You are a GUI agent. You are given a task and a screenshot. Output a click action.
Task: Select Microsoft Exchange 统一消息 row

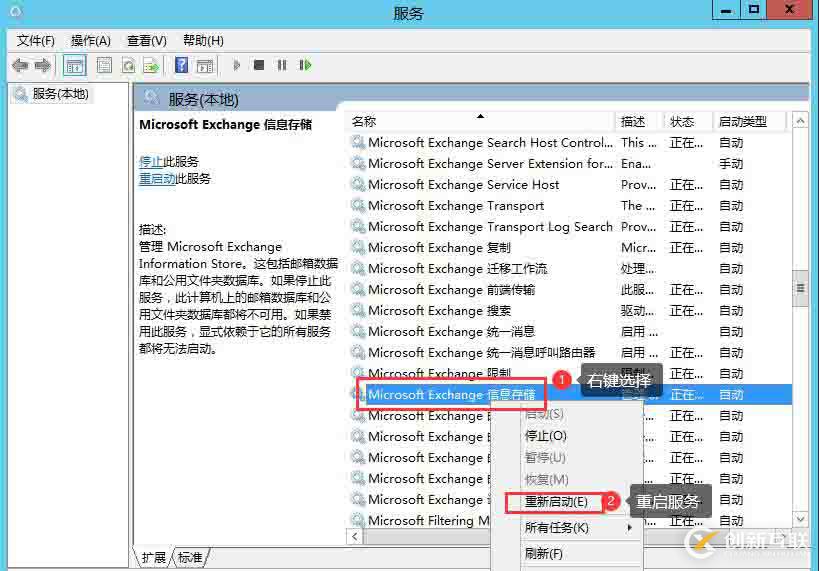pyautogui.click(x=568, y=331)
